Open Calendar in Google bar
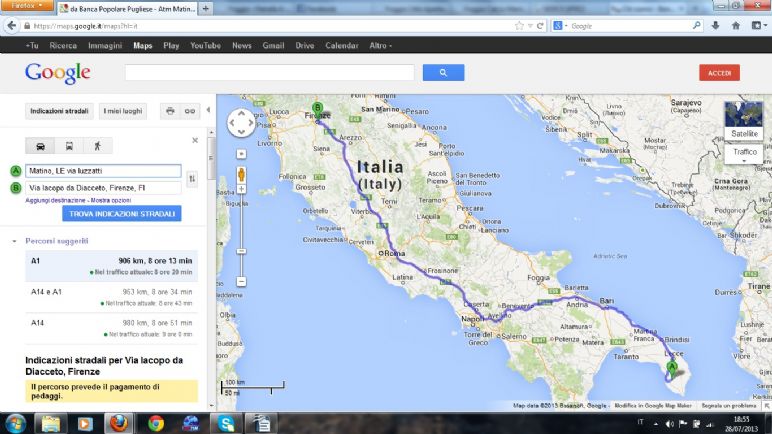 342,45
